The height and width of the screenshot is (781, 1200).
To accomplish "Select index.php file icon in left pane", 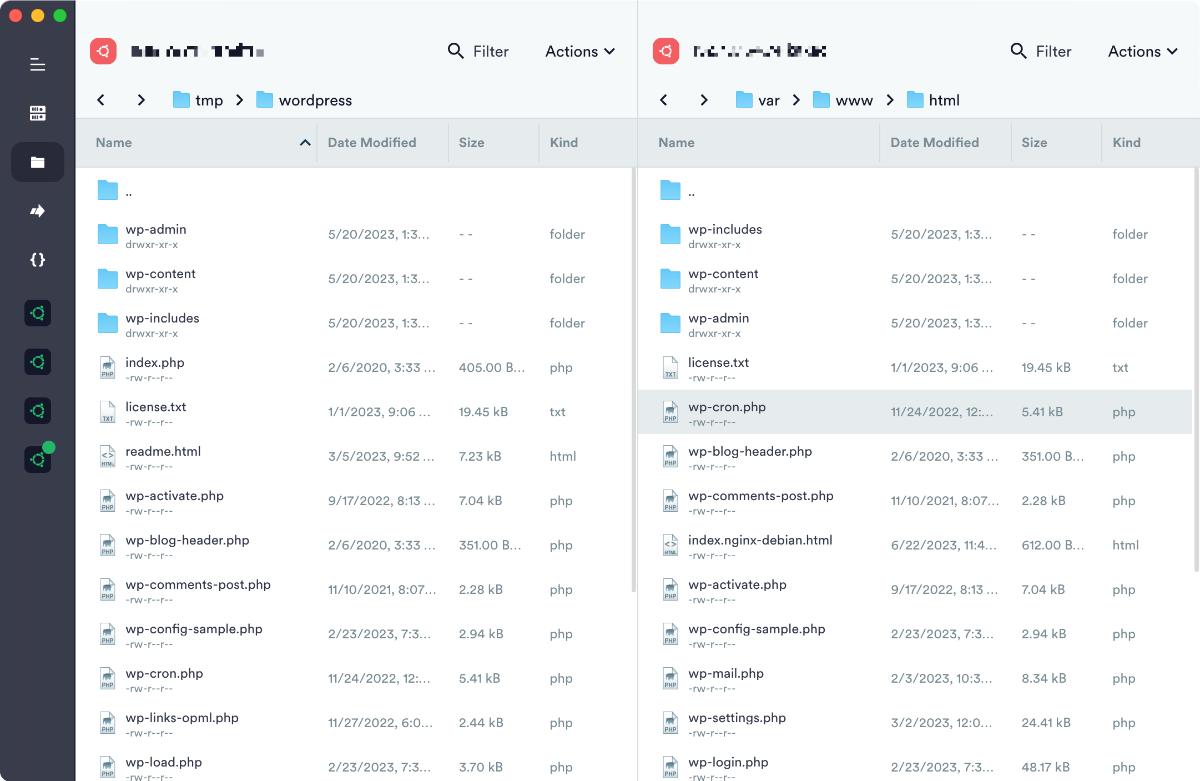I will coord(107,368).
